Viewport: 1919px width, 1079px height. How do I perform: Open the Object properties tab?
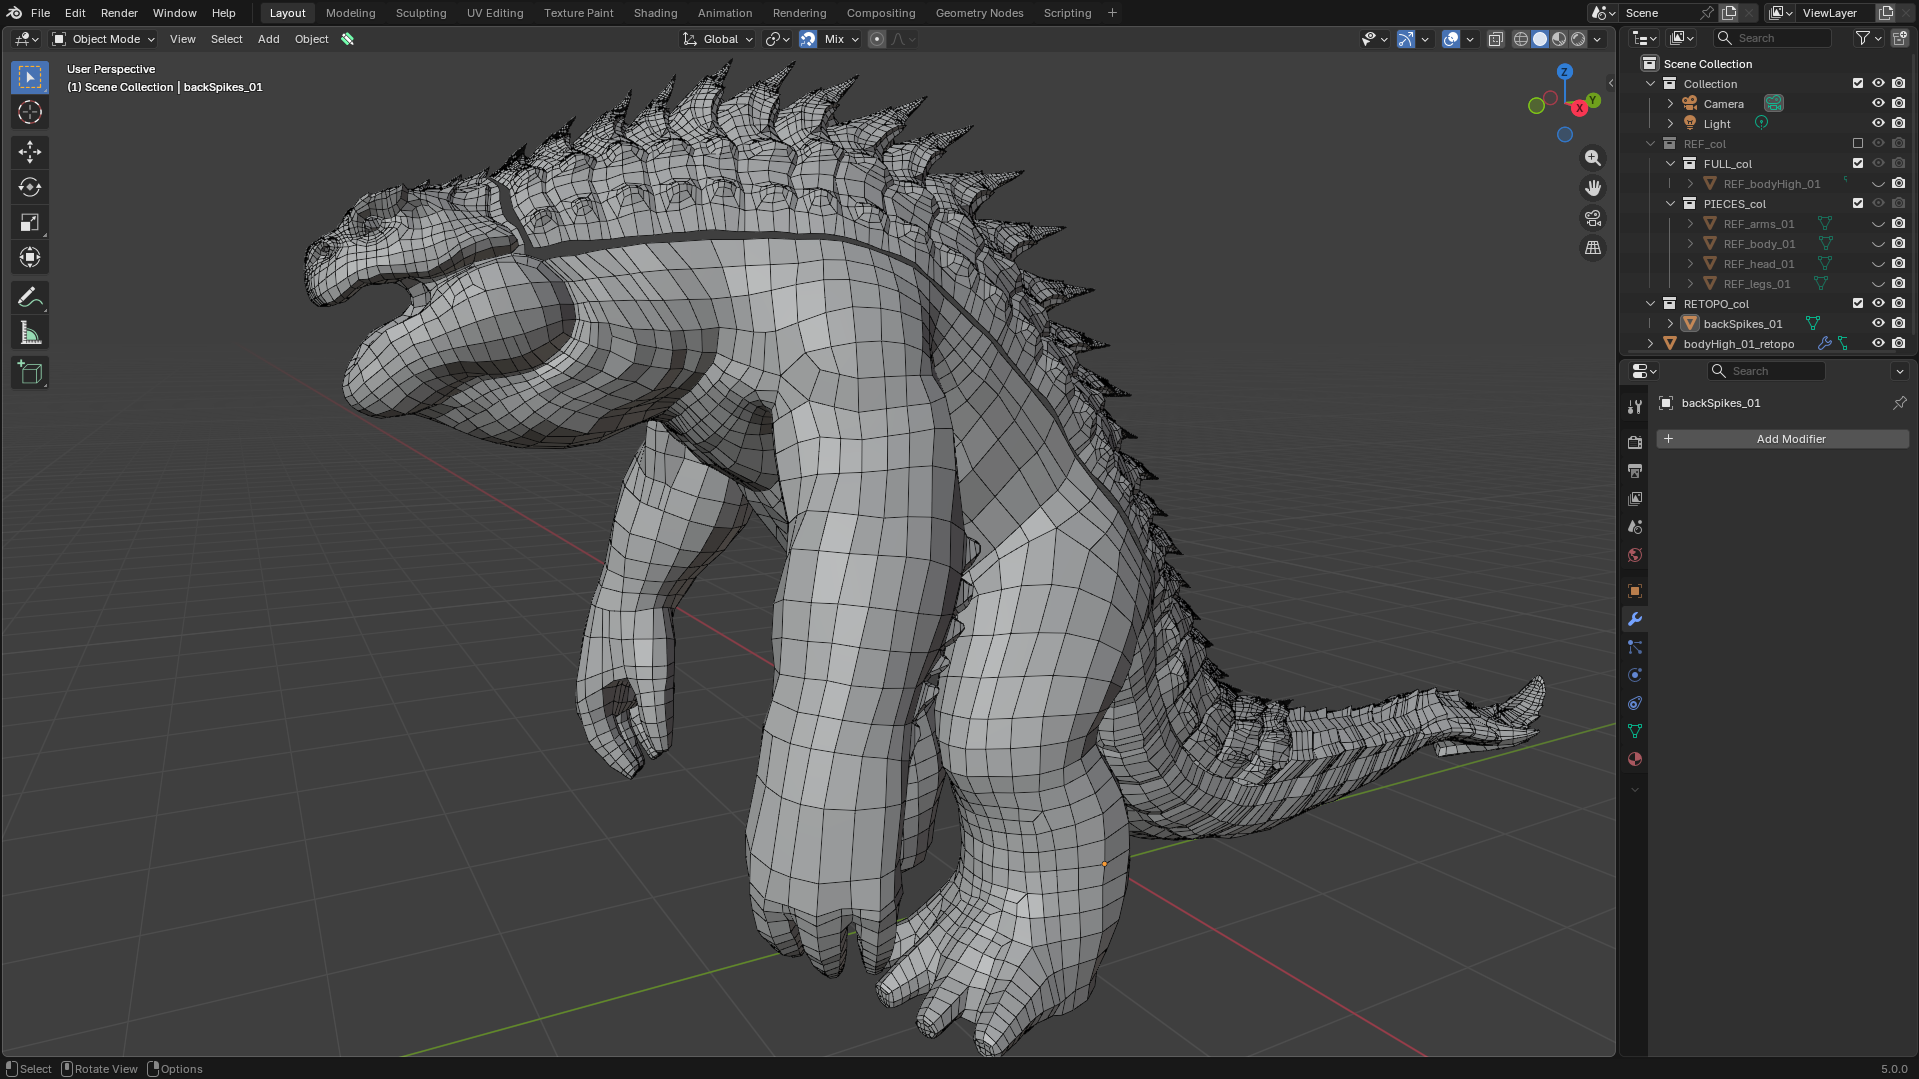1635,591
